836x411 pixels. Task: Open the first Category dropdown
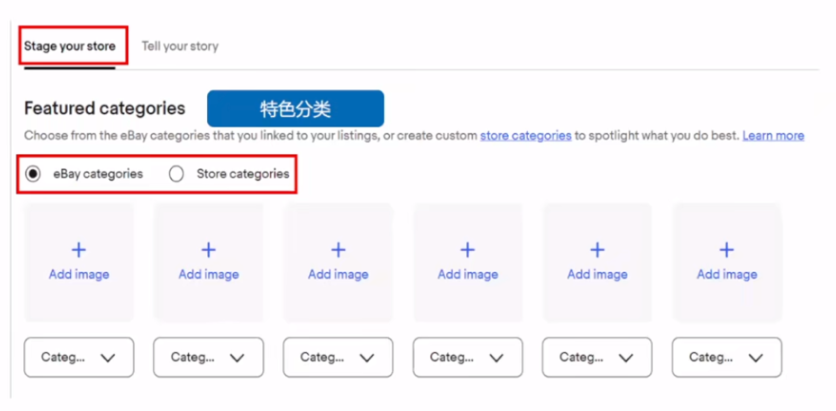[x=79, y=357]
